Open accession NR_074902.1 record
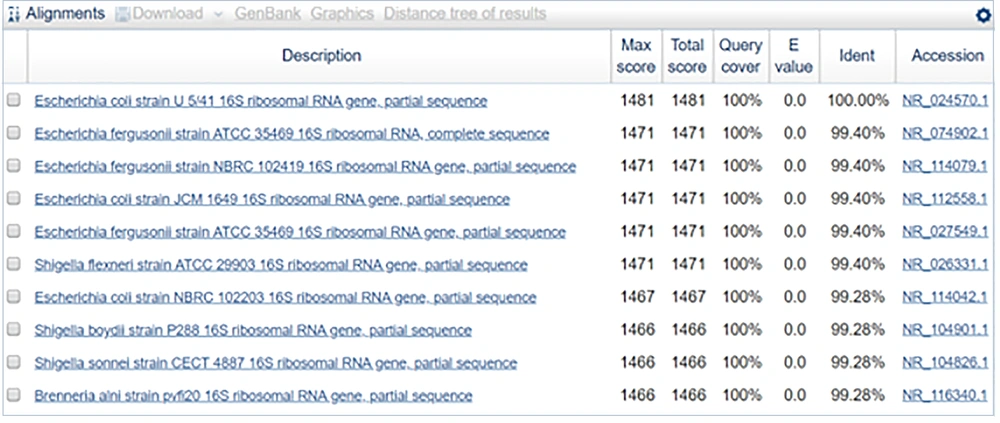Screen dimensions: 1000x423 945,134
